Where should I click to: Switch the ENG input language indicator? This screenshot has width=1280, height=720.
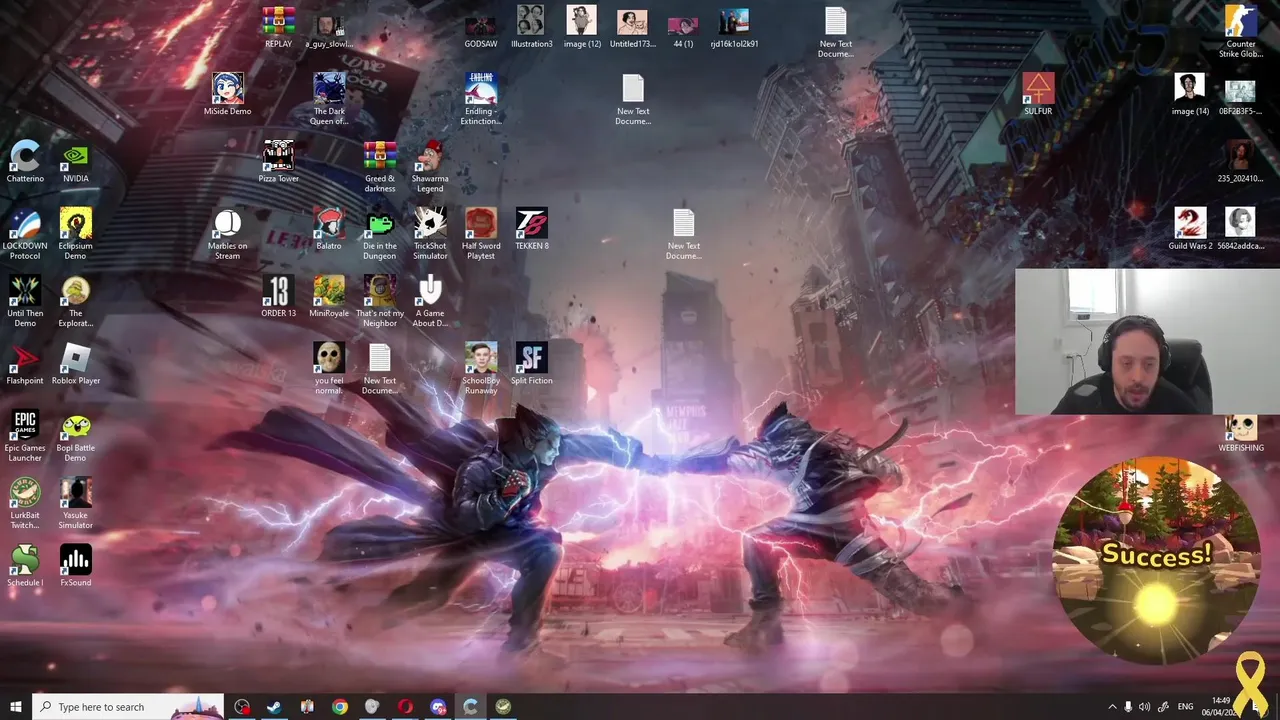tap(1185, 707)
